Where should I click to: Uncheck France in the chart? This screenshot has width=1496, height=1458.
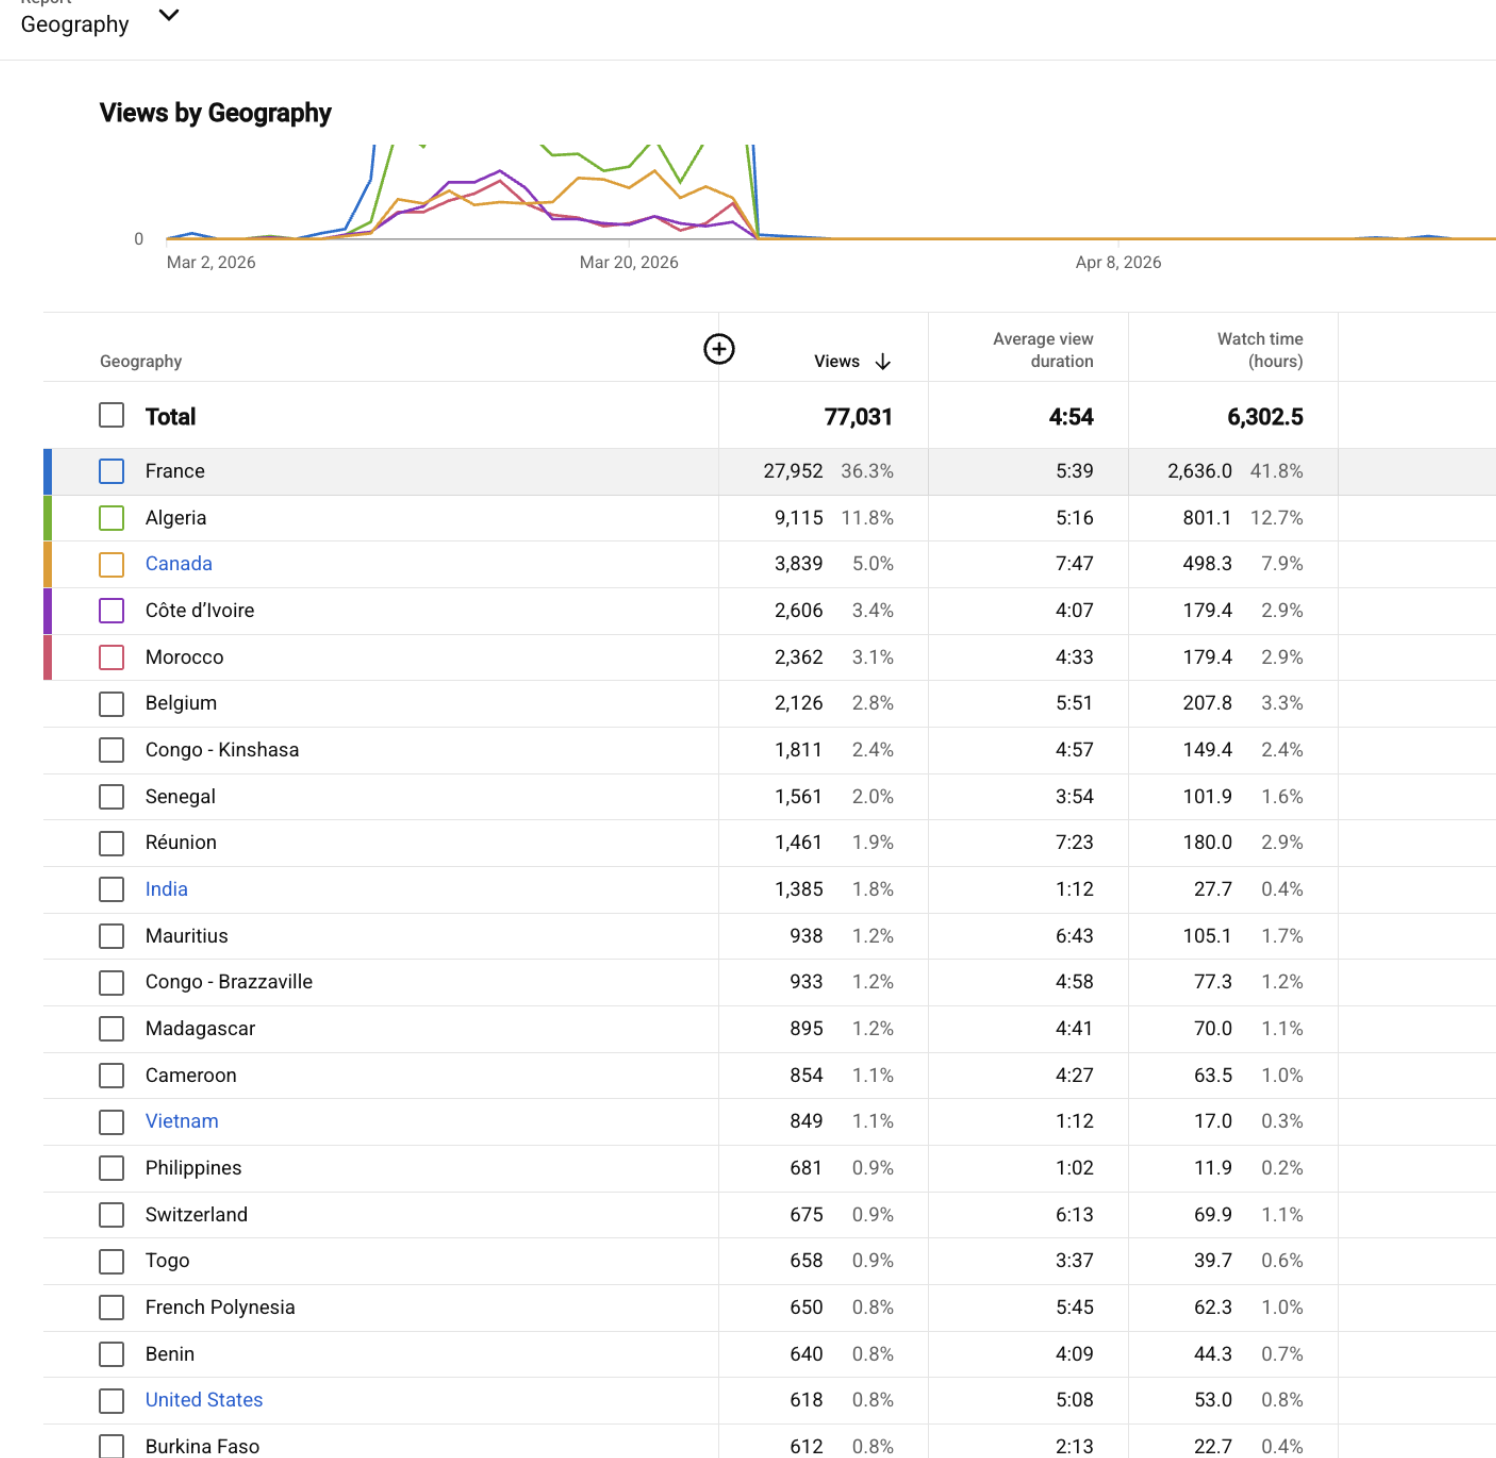(112, 471)
